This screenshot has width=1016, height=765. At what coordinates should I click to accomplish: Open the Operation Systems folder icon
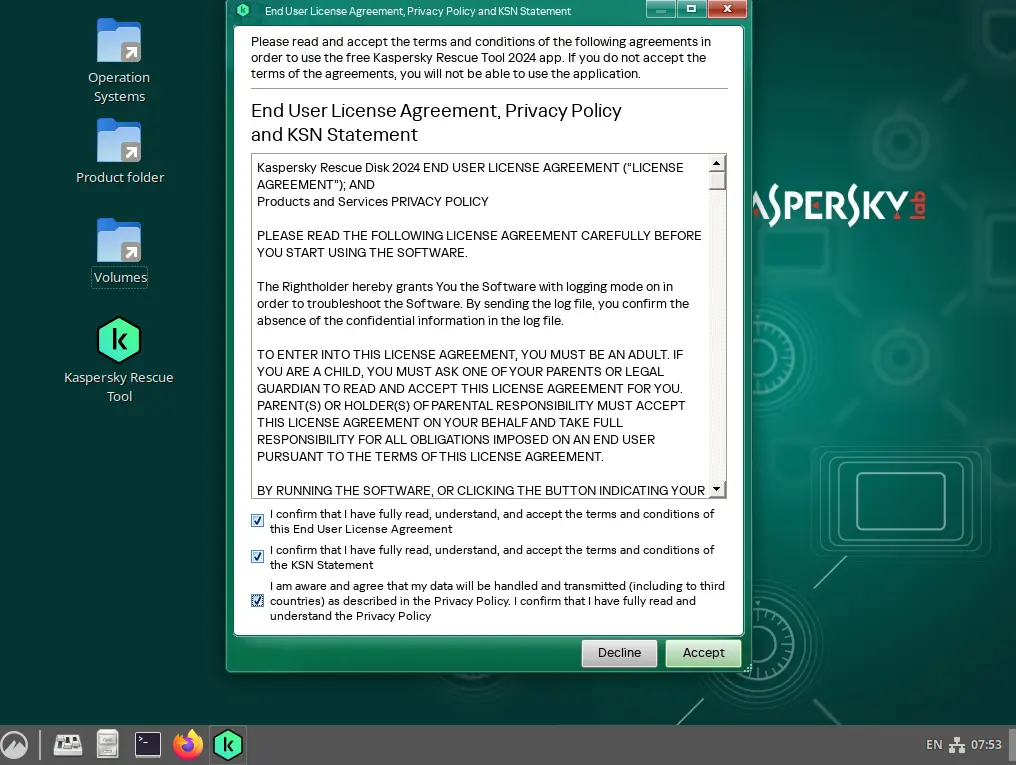click(x=119, y=41)
